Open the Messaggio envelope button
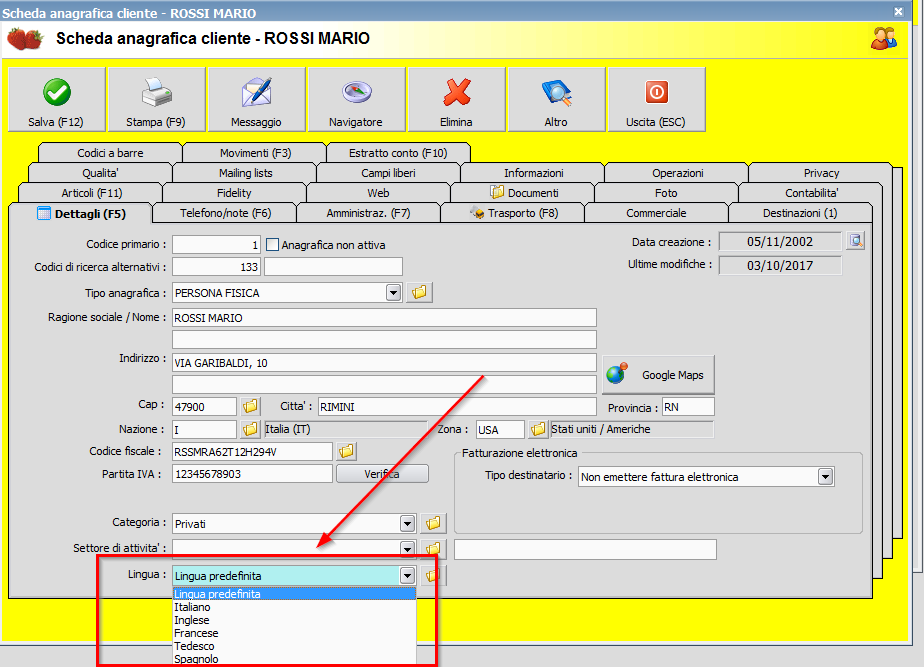This screenshot has height=667, width=924. [256, 100]
